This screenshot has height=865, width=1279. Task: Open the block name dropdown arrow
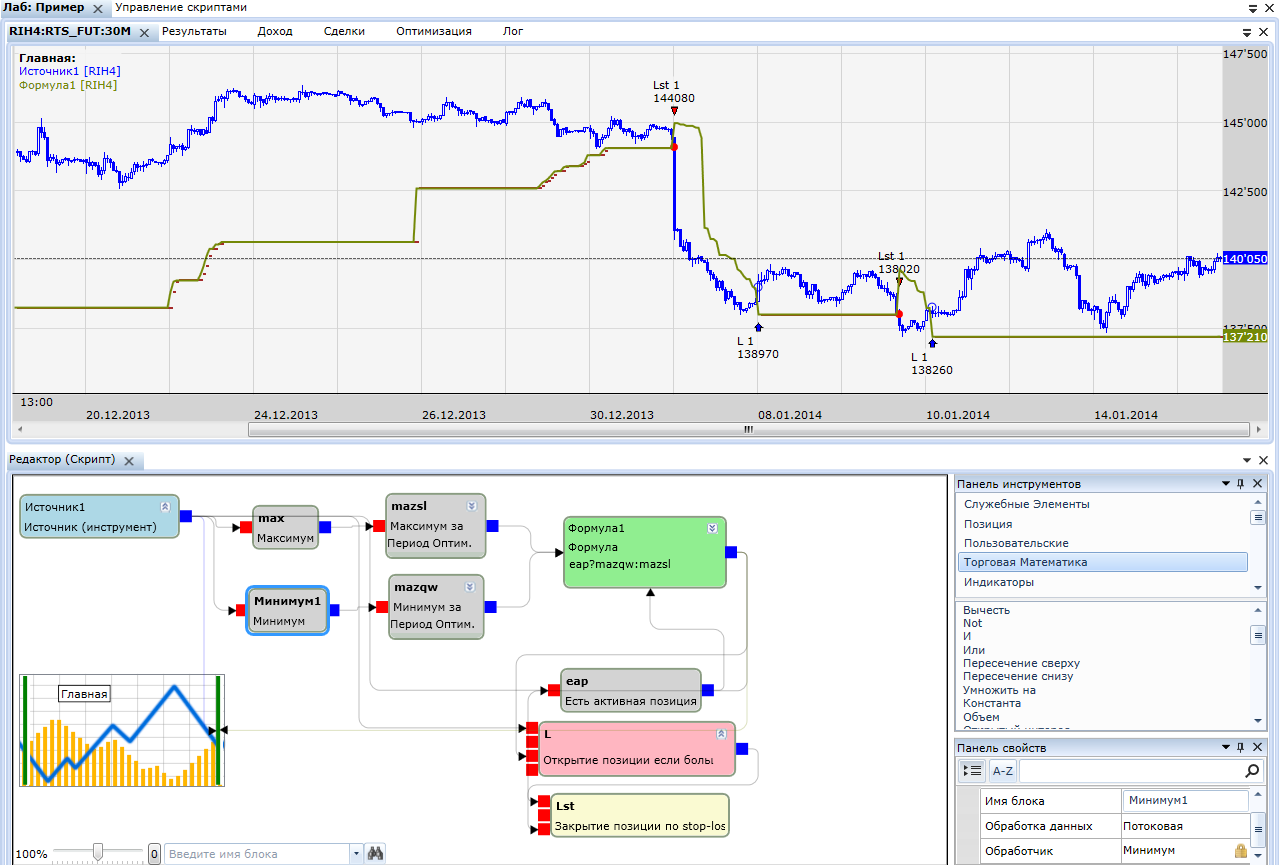[x=357, y=854]
